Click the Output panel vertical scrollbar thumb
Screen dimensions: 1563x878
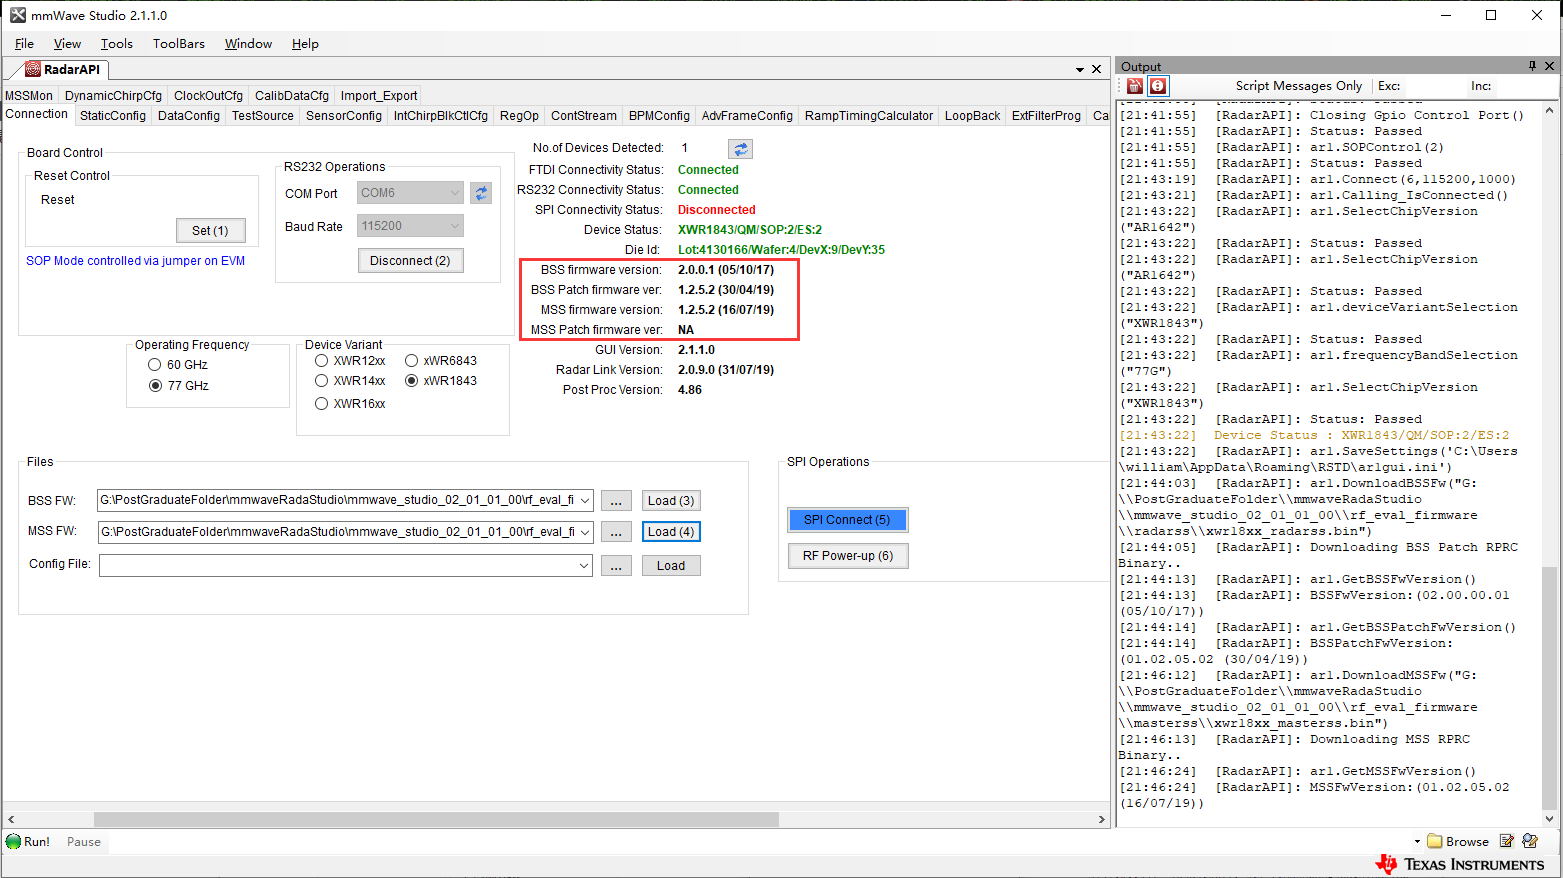coord(1549,687)
